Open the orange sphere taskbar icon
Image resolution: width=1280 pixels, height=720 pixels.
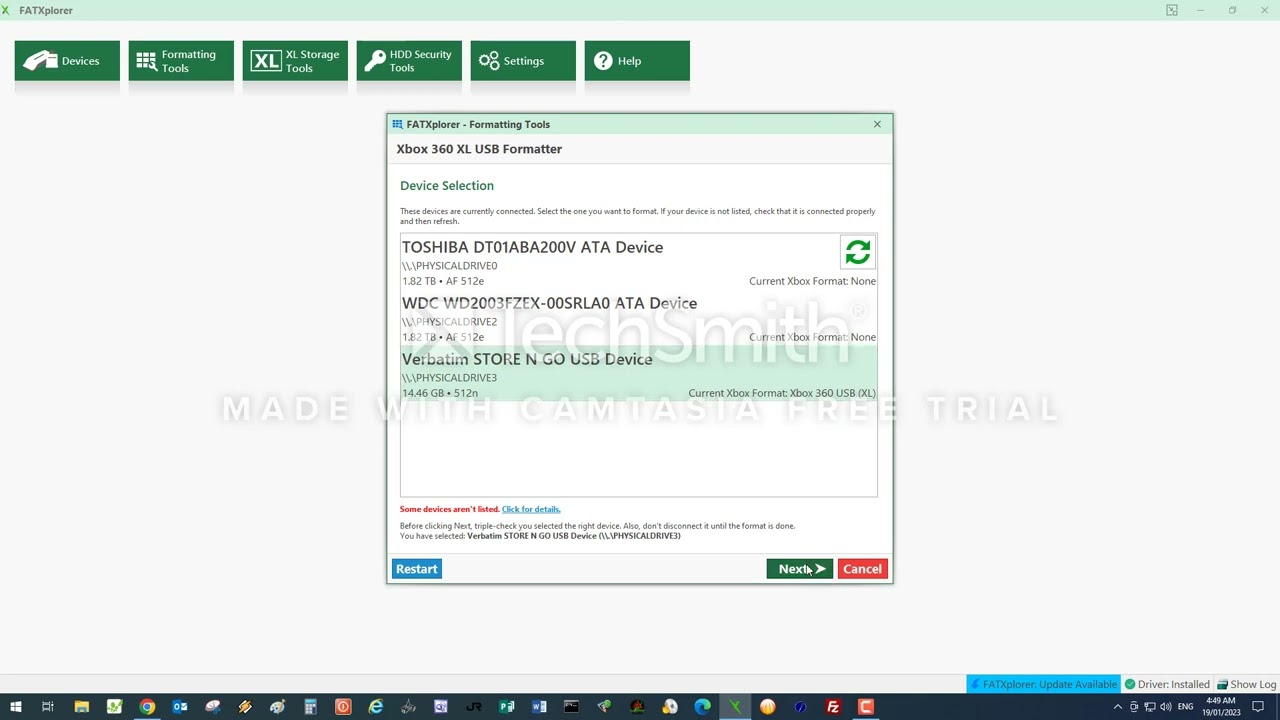click(767, 707)
